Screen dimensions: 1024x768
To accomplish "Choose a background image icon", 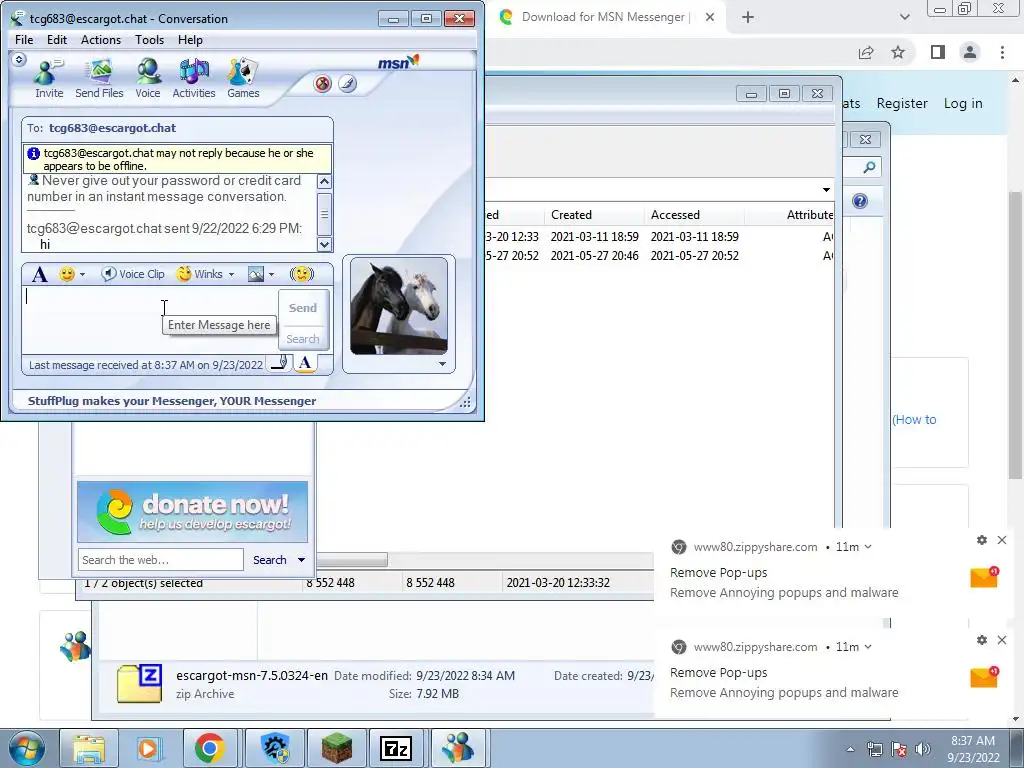I will pyautogui.click(x=256, y=274).
